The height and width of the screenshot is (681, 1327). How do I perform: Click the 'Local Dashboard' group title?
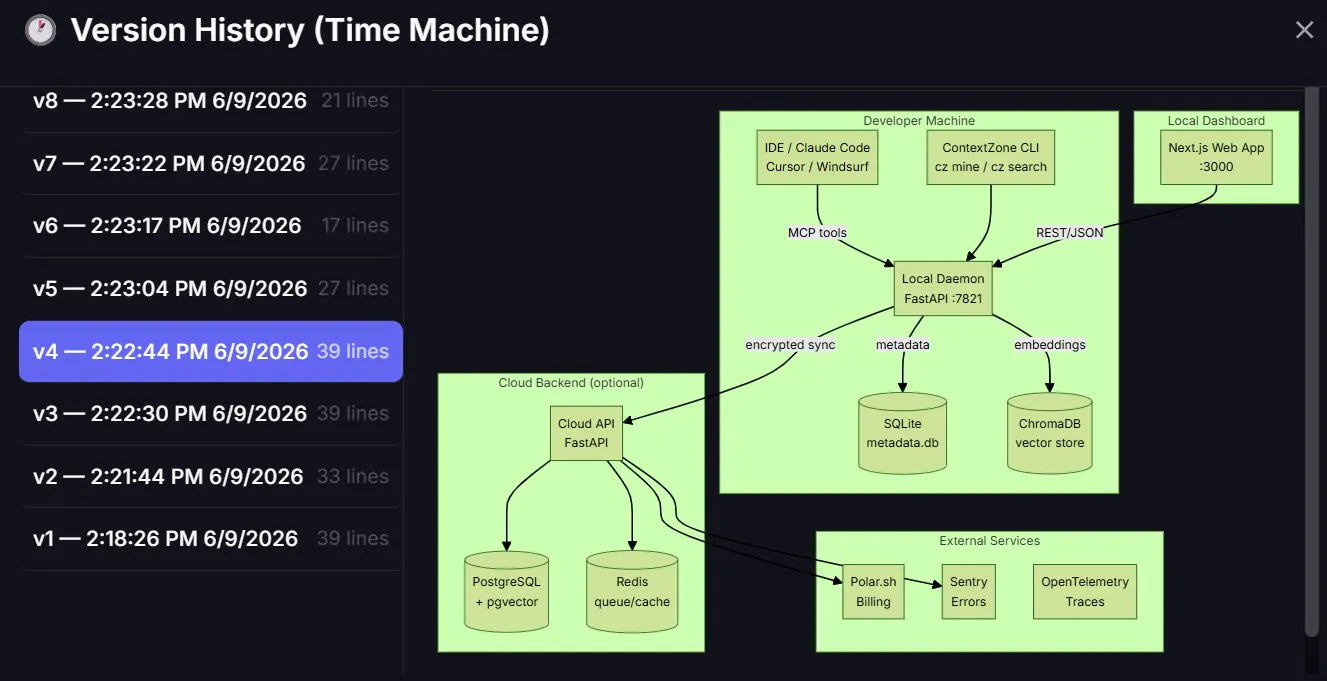[x=1216, y=121]
